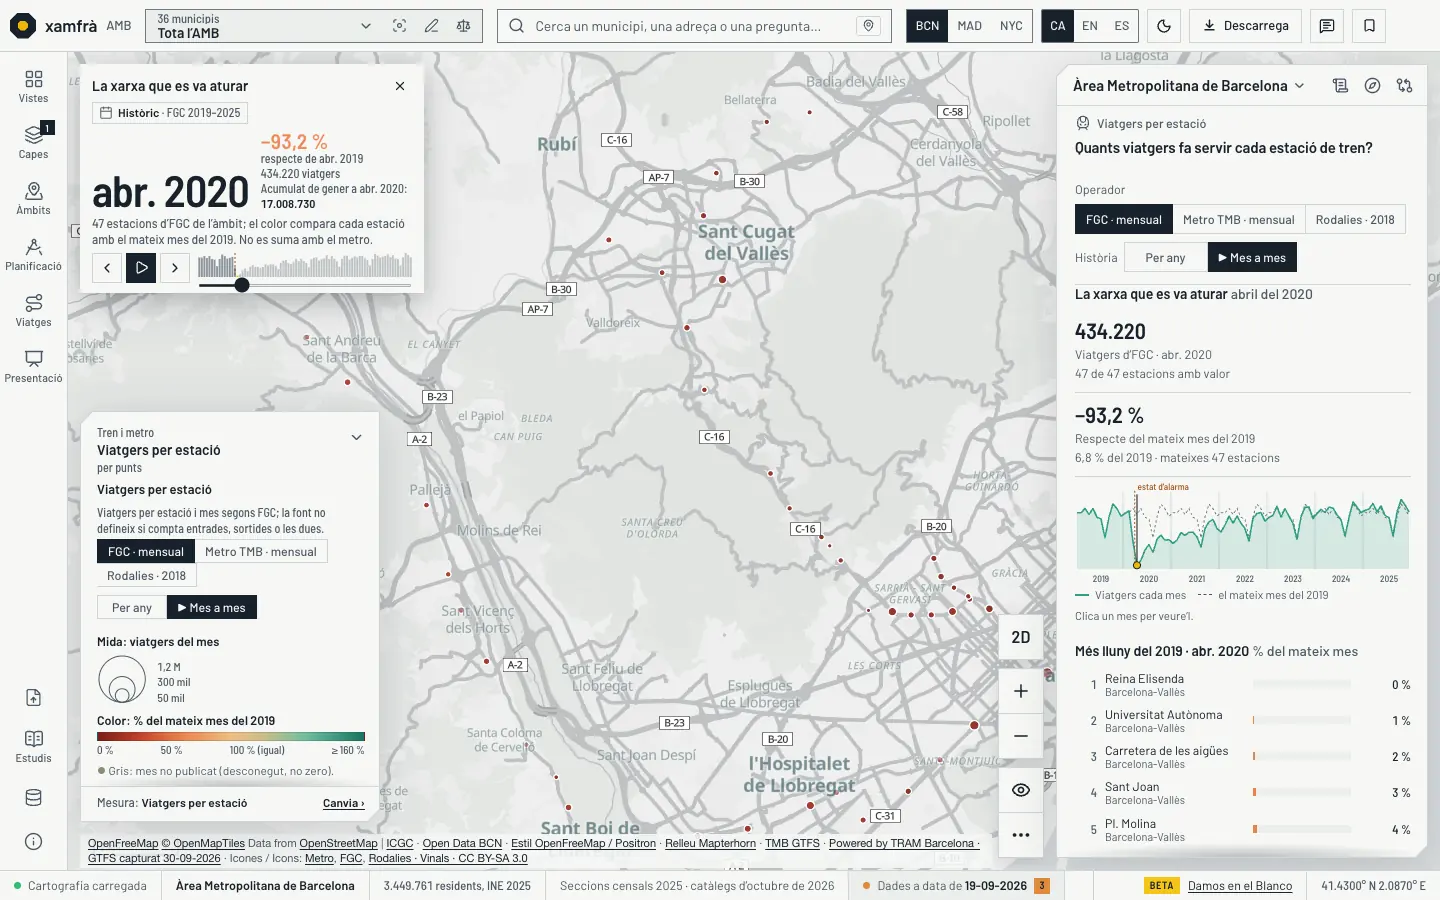Switch map to 2D view toggle
Screen dimensions: 1440x900
click(1020, 637)
